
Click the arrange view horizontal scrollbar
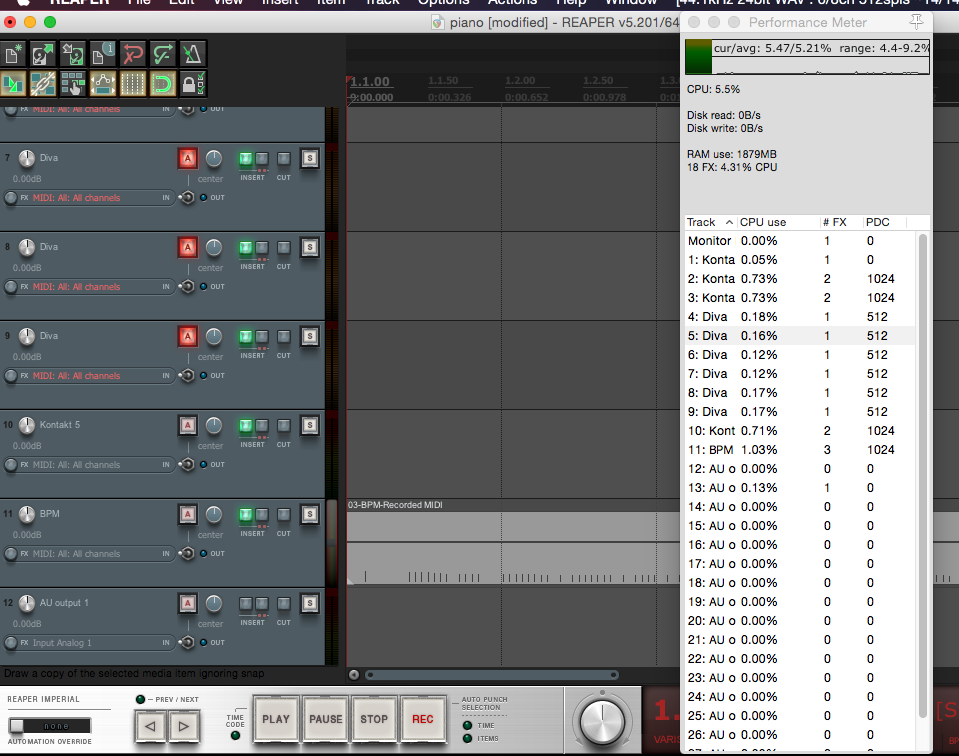pyautogui.click(x=492, y=675)
